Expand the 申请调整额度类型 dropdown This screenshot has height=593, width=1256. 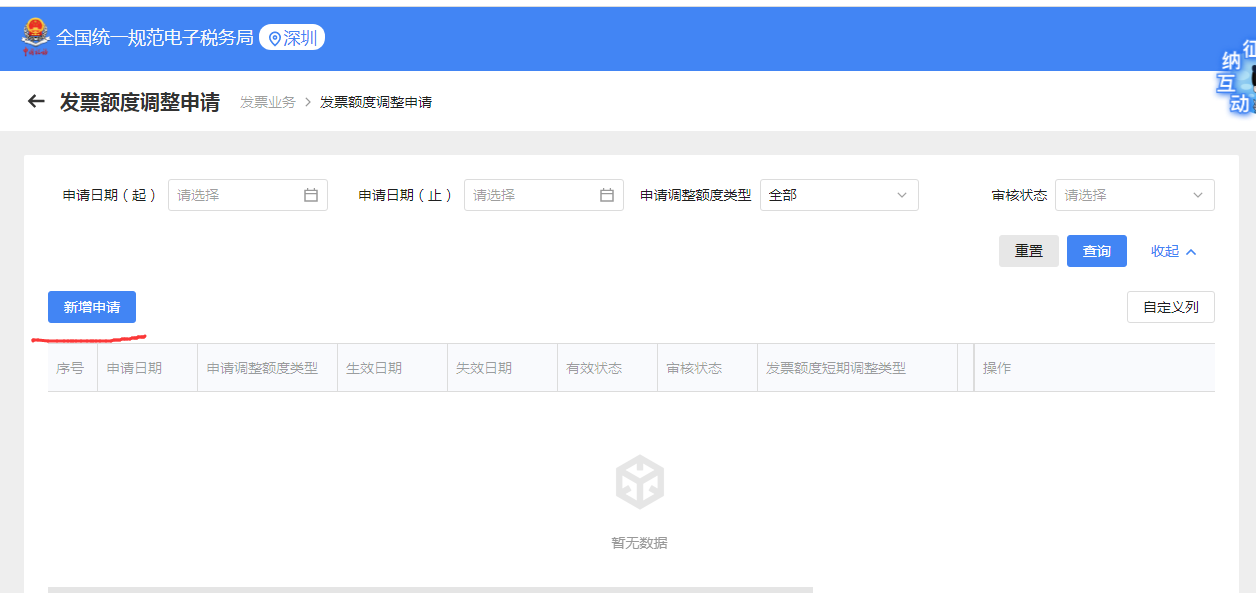[839, 195]
